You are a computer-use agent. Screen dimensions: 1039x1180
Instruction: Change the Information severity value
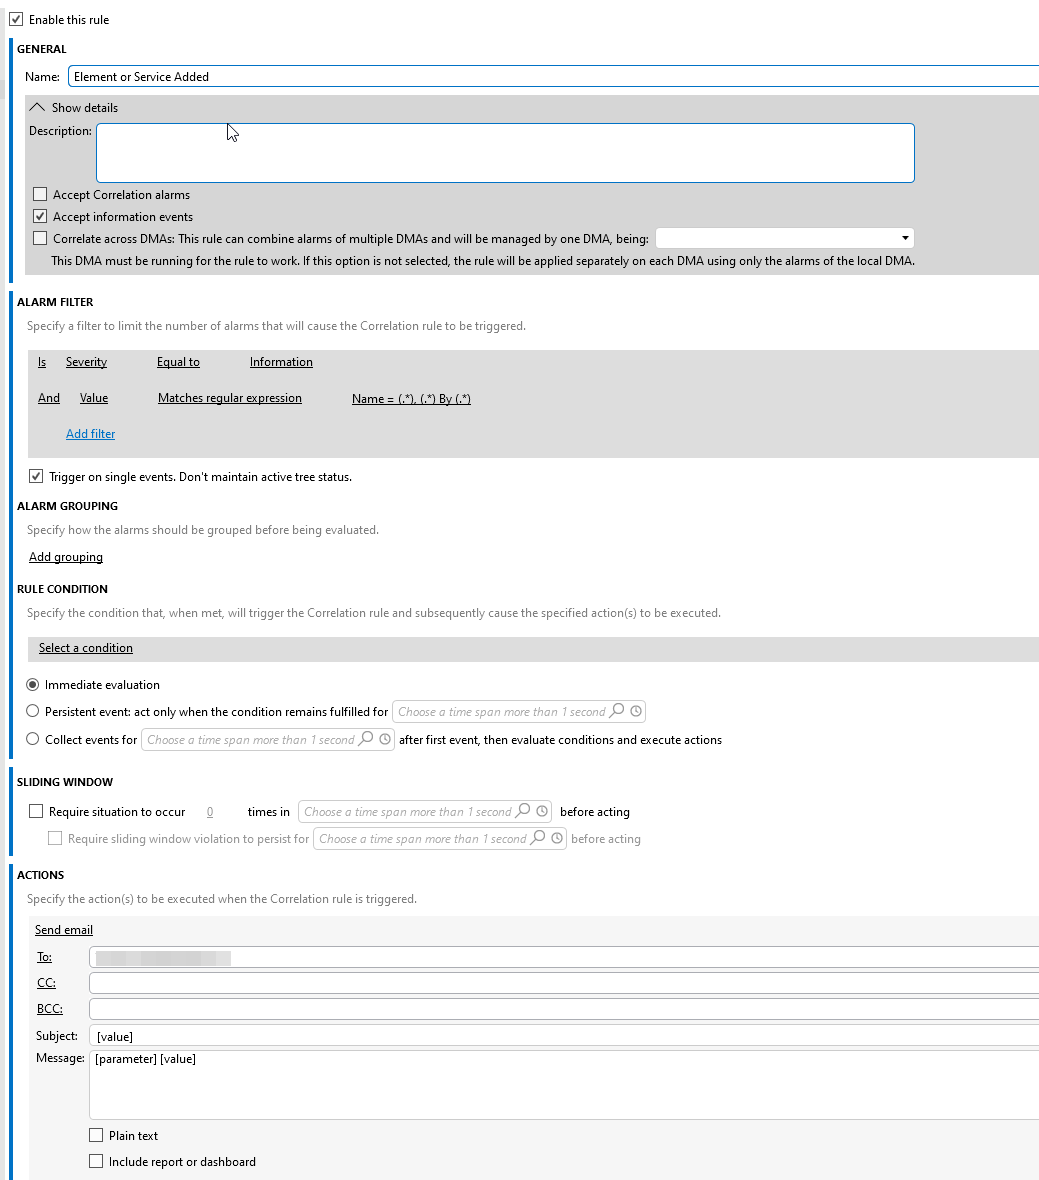tap(281, 362)
